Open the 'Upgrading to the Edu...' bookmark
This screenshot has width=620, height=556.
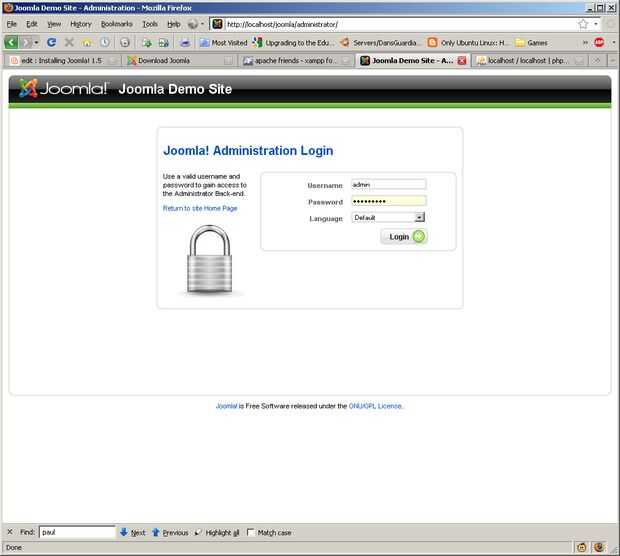pos(294,42)
